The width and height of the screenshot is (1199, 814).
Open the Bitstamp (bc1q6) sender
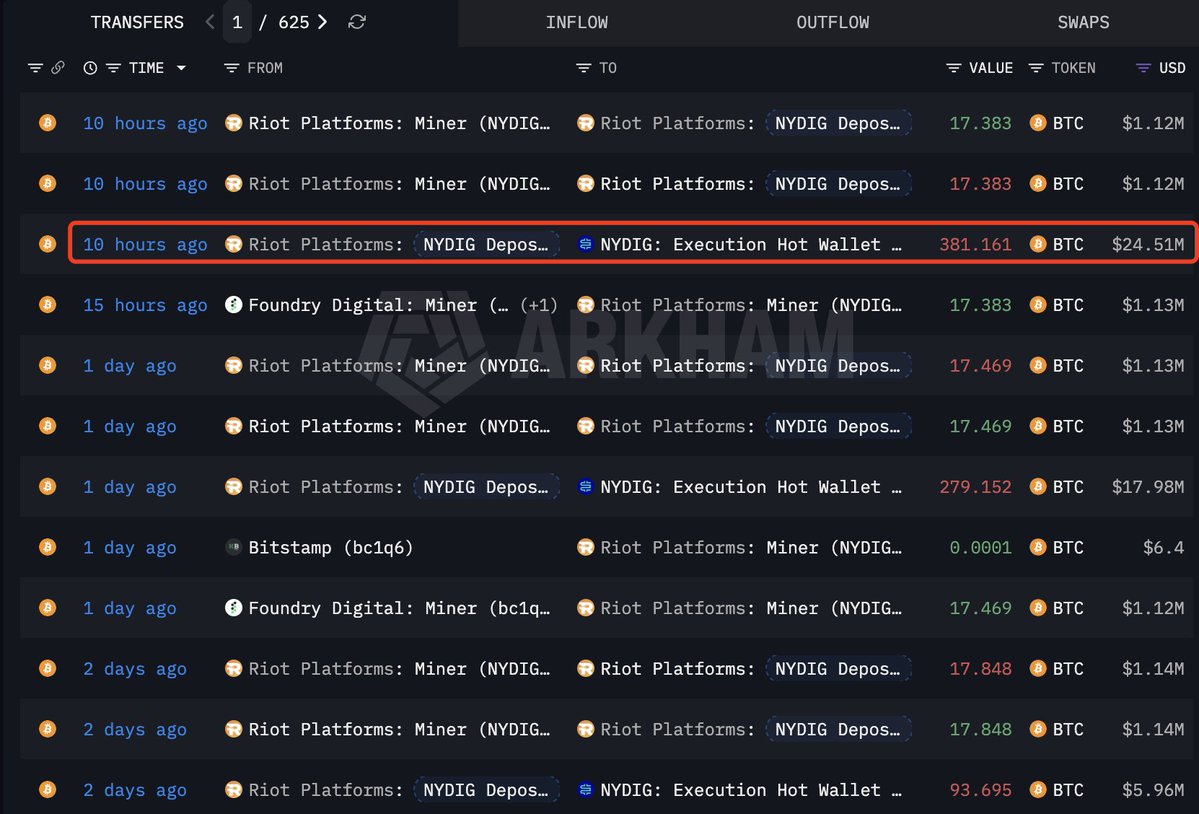coord(330,547)
